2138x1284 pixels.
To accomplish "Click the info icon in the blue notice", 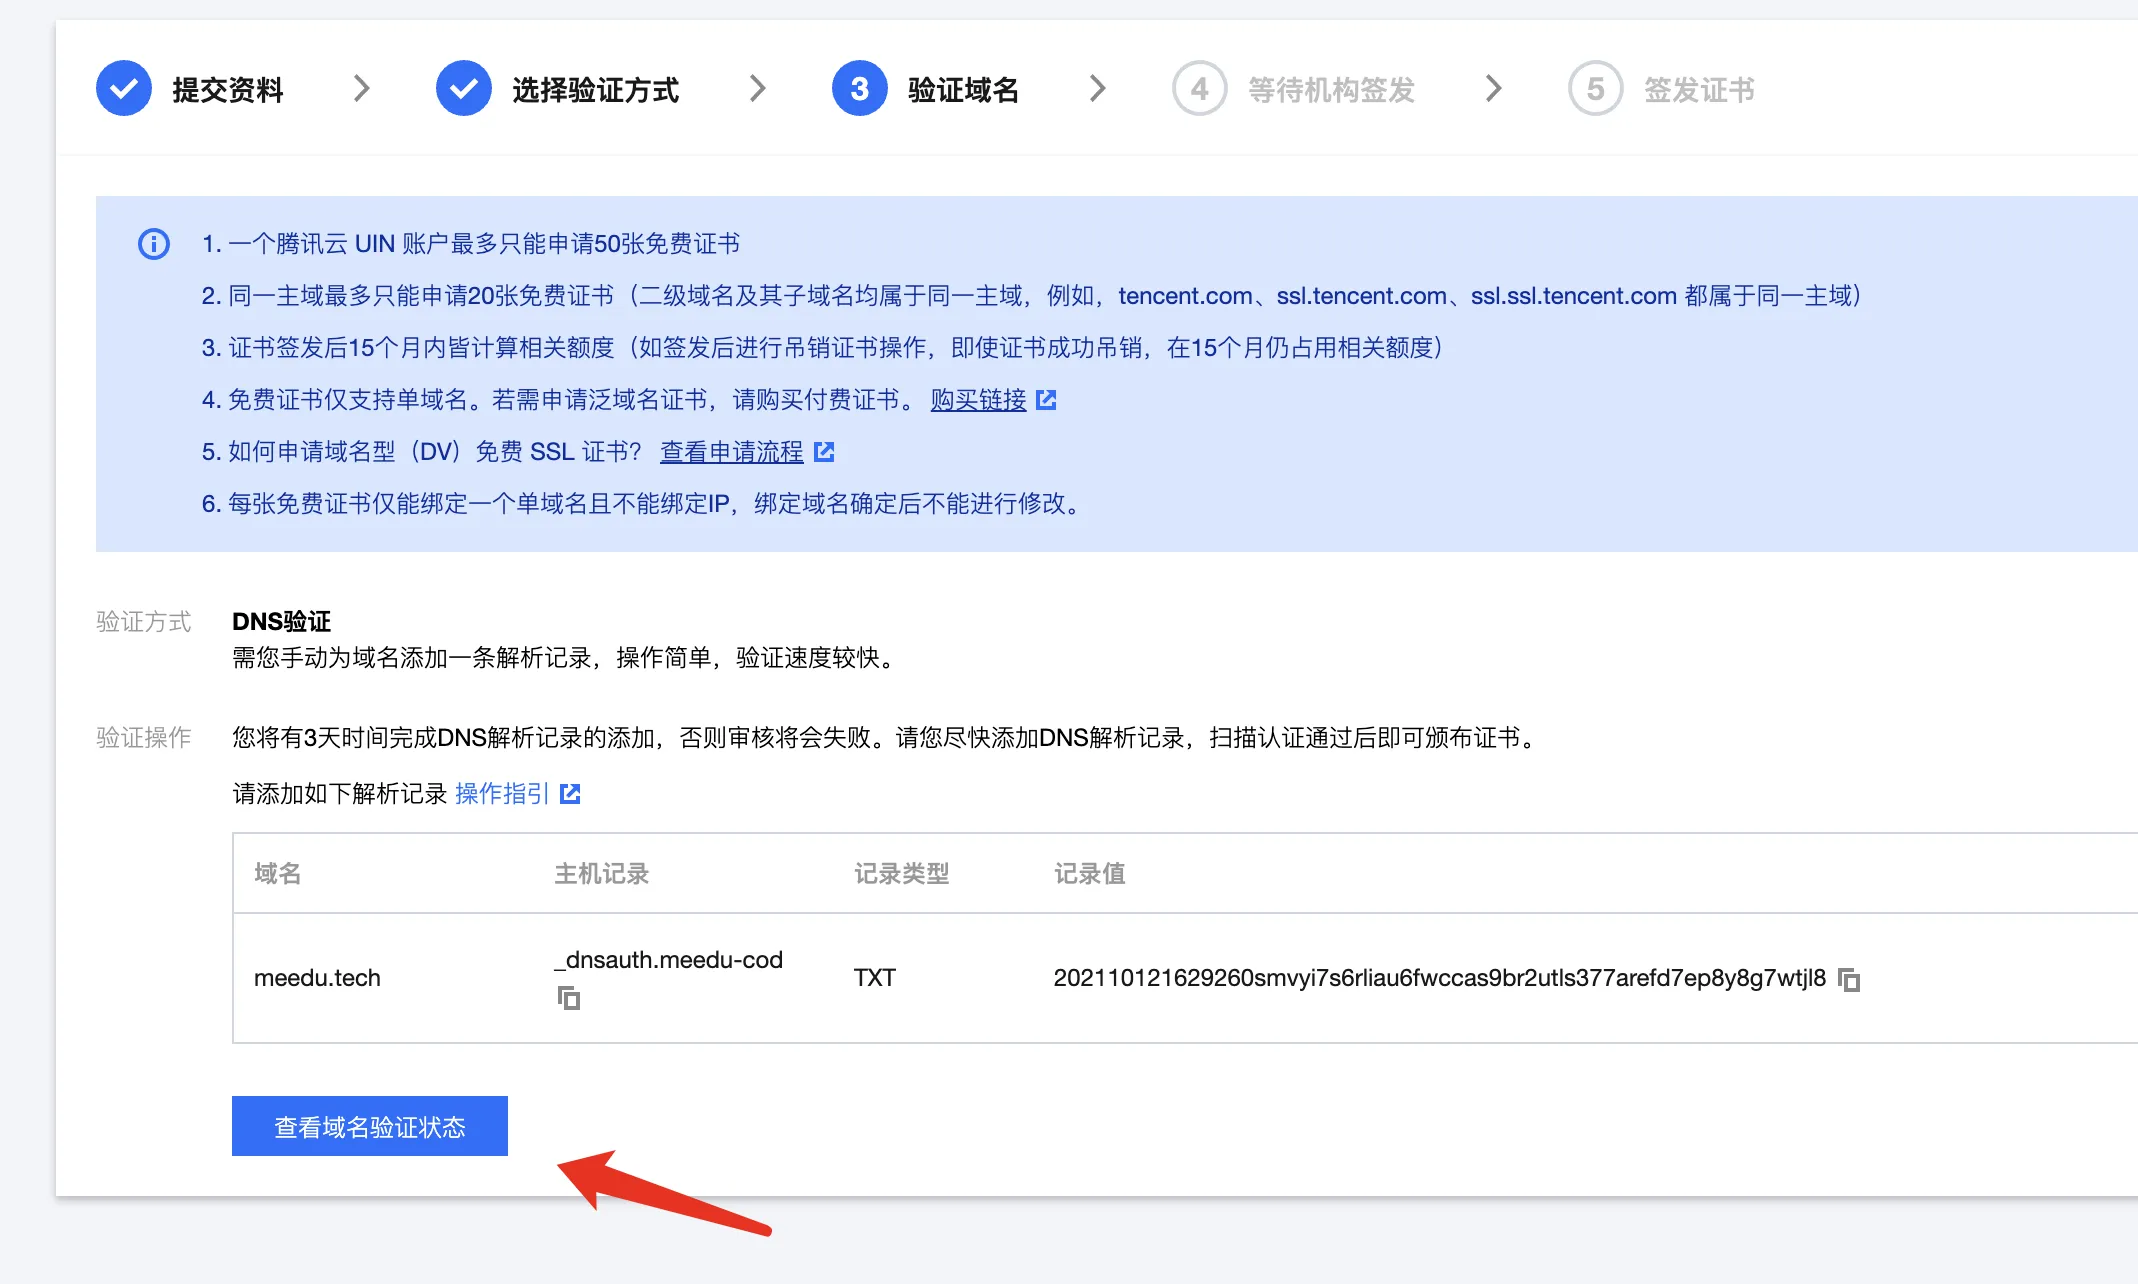I will 154,244.
